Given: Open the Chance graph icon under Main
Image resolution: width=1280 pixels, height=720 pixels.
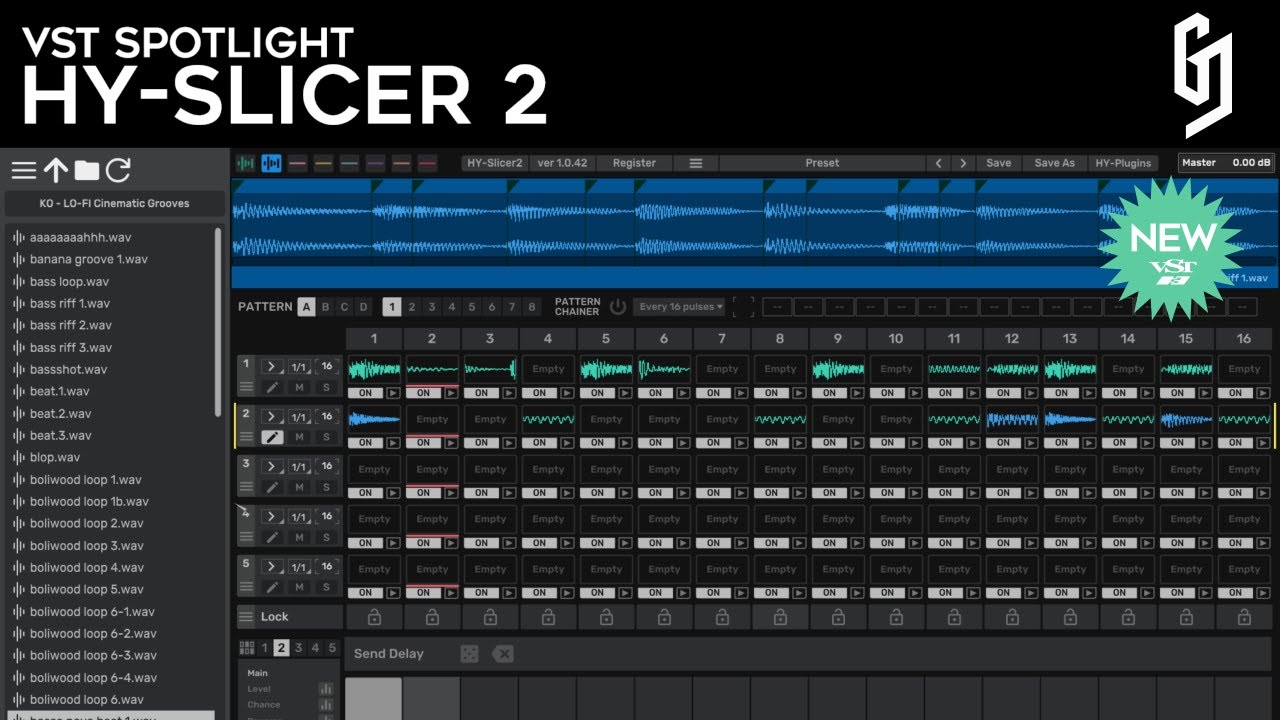Looking at the screenshot, I should (x=326, y=705).
